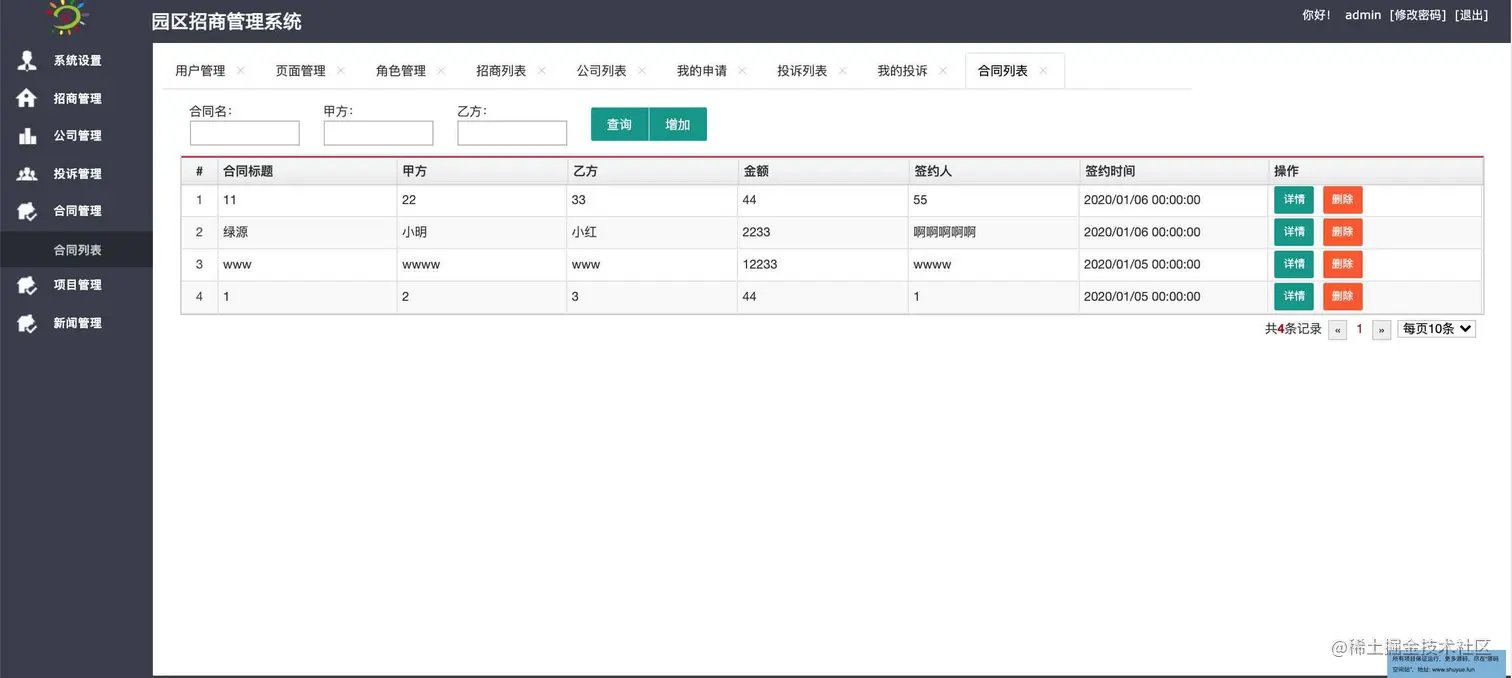Delete the www contract

point(1342,264)
